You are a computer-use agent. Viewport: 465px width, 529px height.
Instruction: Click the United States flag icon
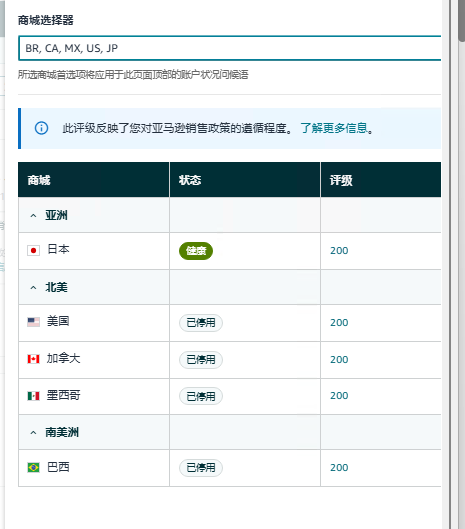point(33,322)
